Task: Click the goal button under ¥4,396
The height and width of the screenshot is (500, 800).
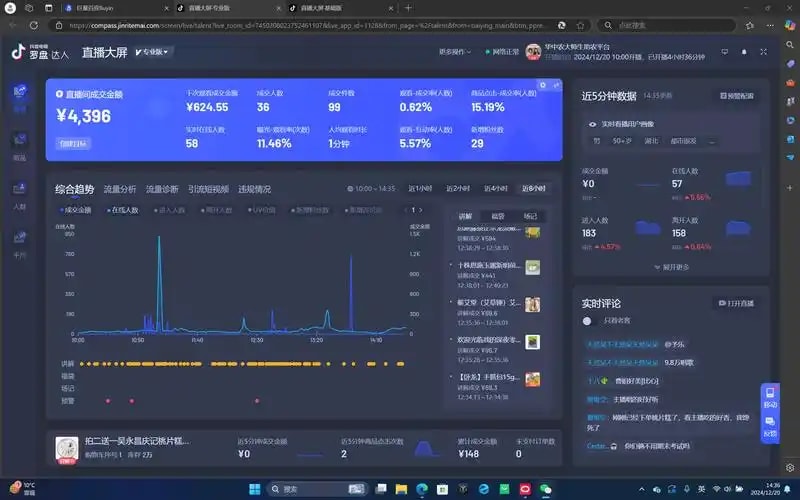Action: point(73,143)
